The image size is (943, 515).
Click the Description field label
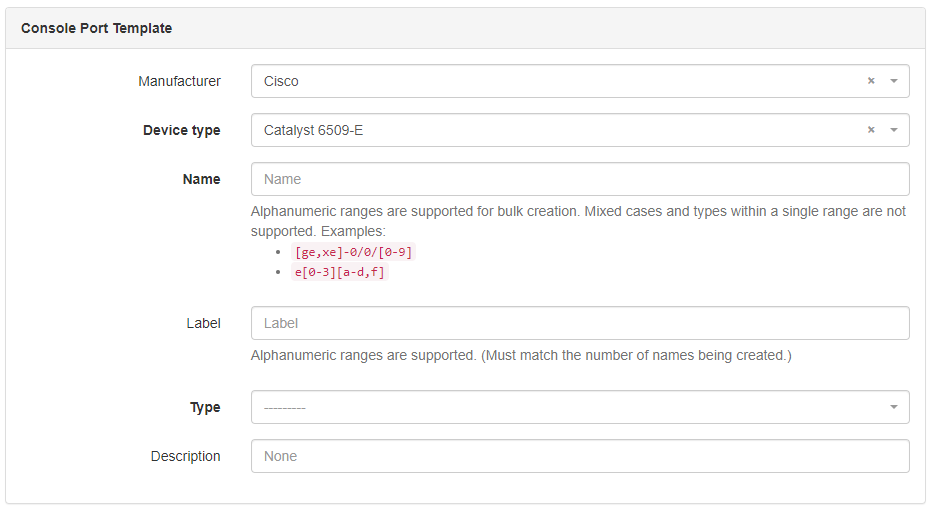pos(185,456)
